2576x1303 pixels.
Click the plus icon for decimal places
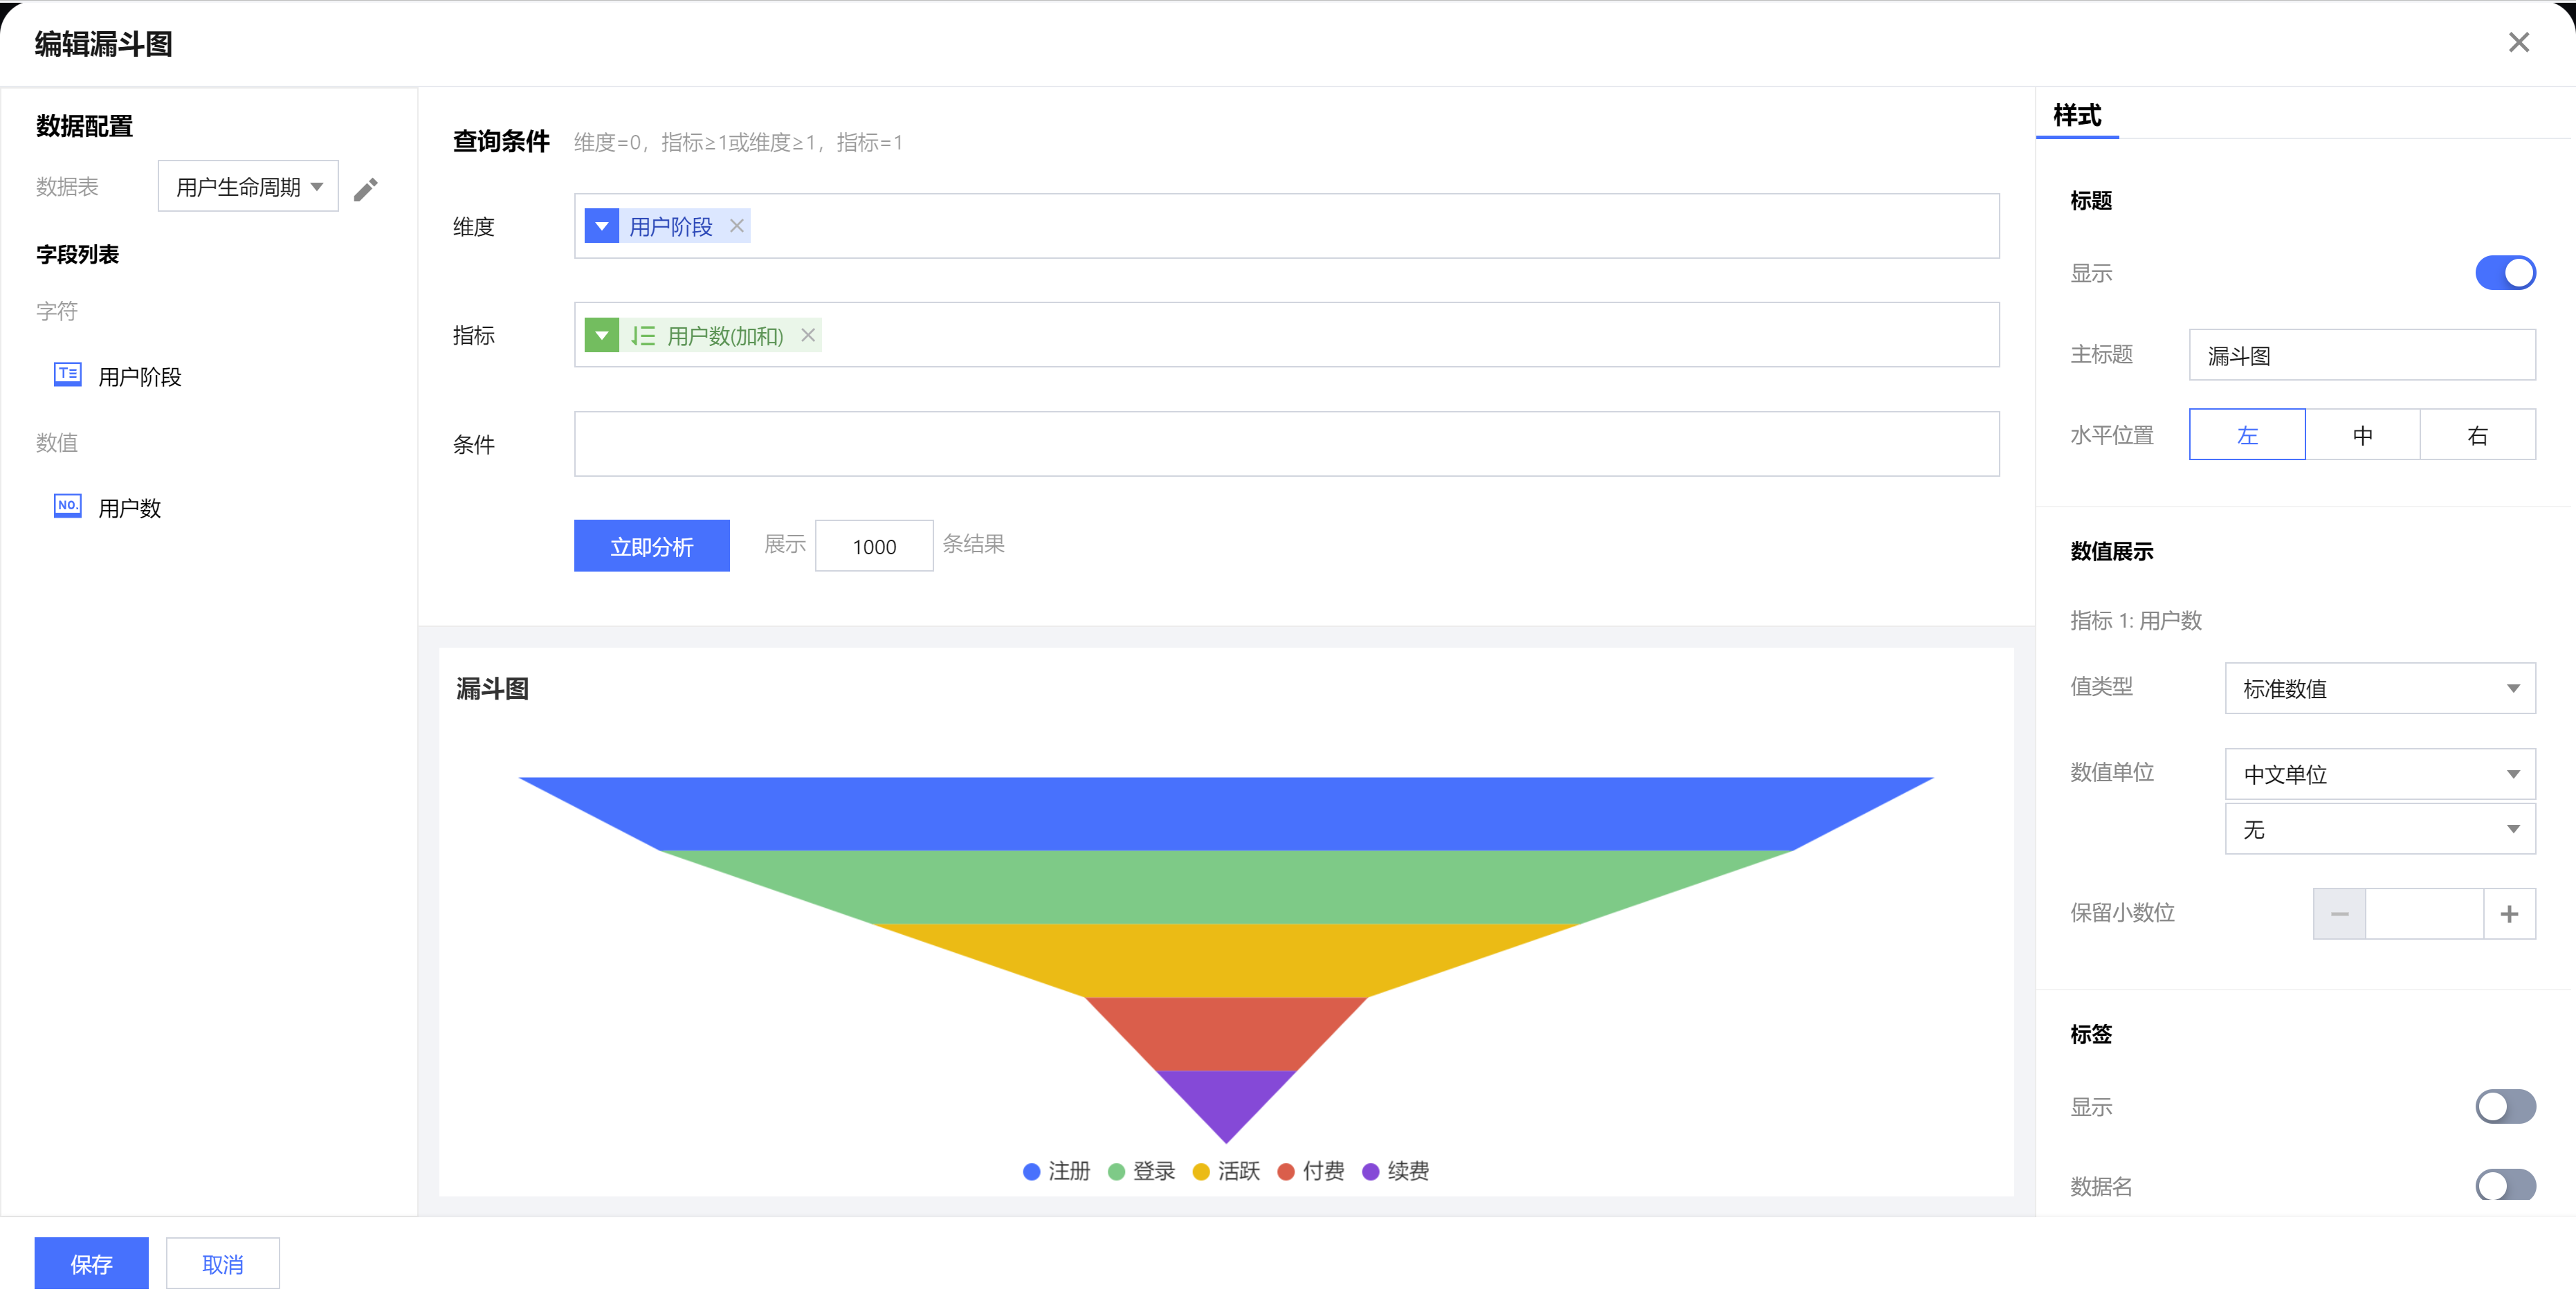click(x=2509, y=914)
